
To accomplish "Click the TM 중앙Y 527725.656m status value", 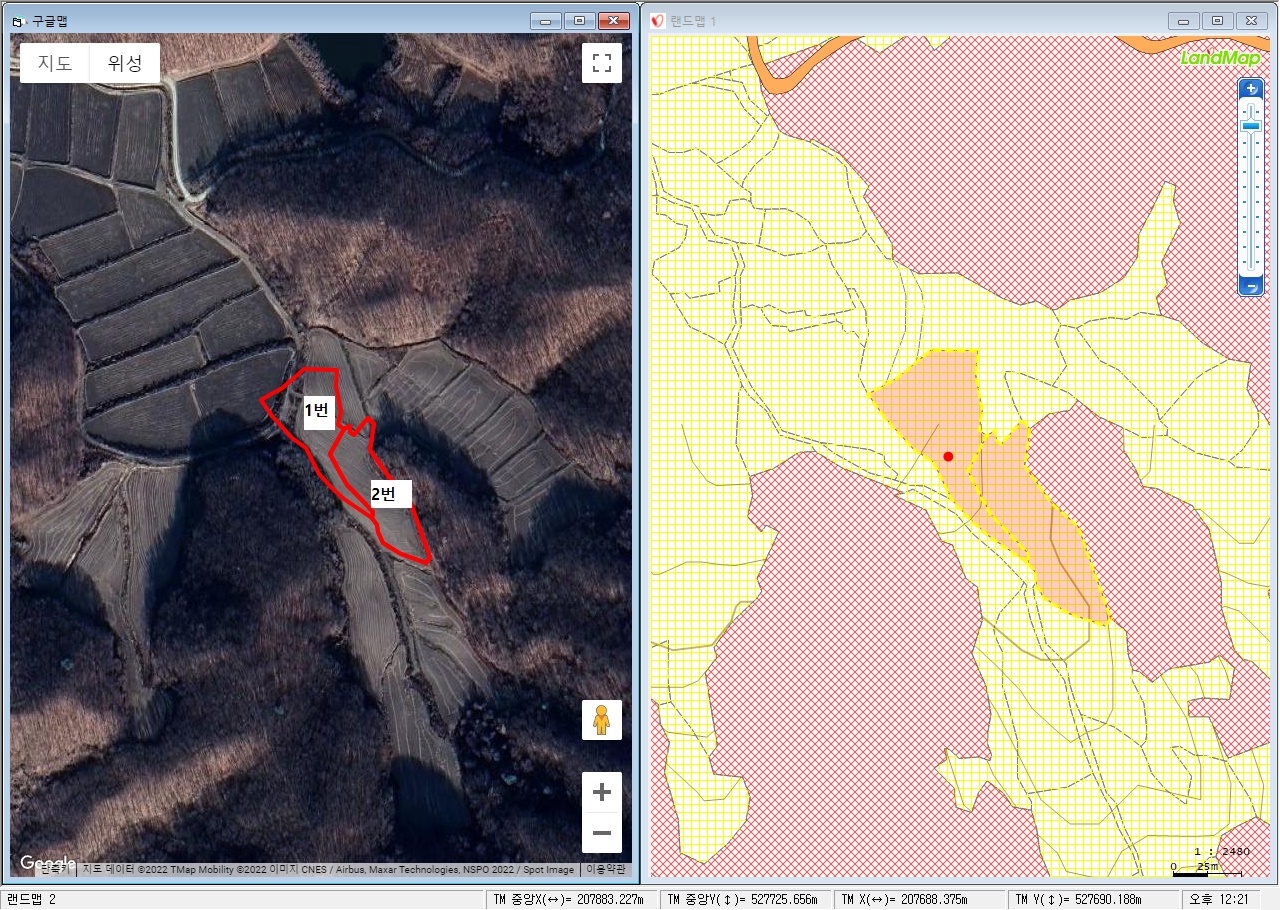I will click(742, 899).
